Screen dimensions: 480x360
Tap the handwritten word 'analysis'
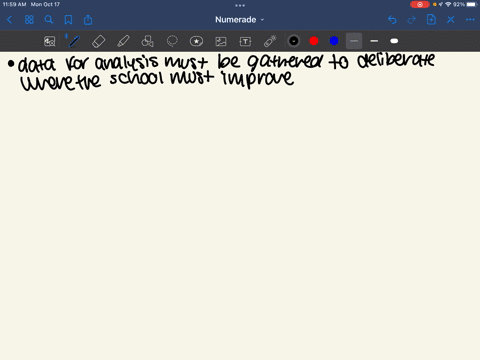127,63
